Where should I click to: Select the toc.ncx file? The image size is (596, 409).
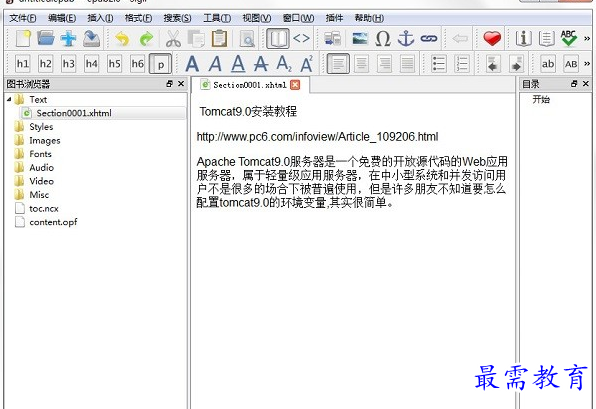coord(44,208)
